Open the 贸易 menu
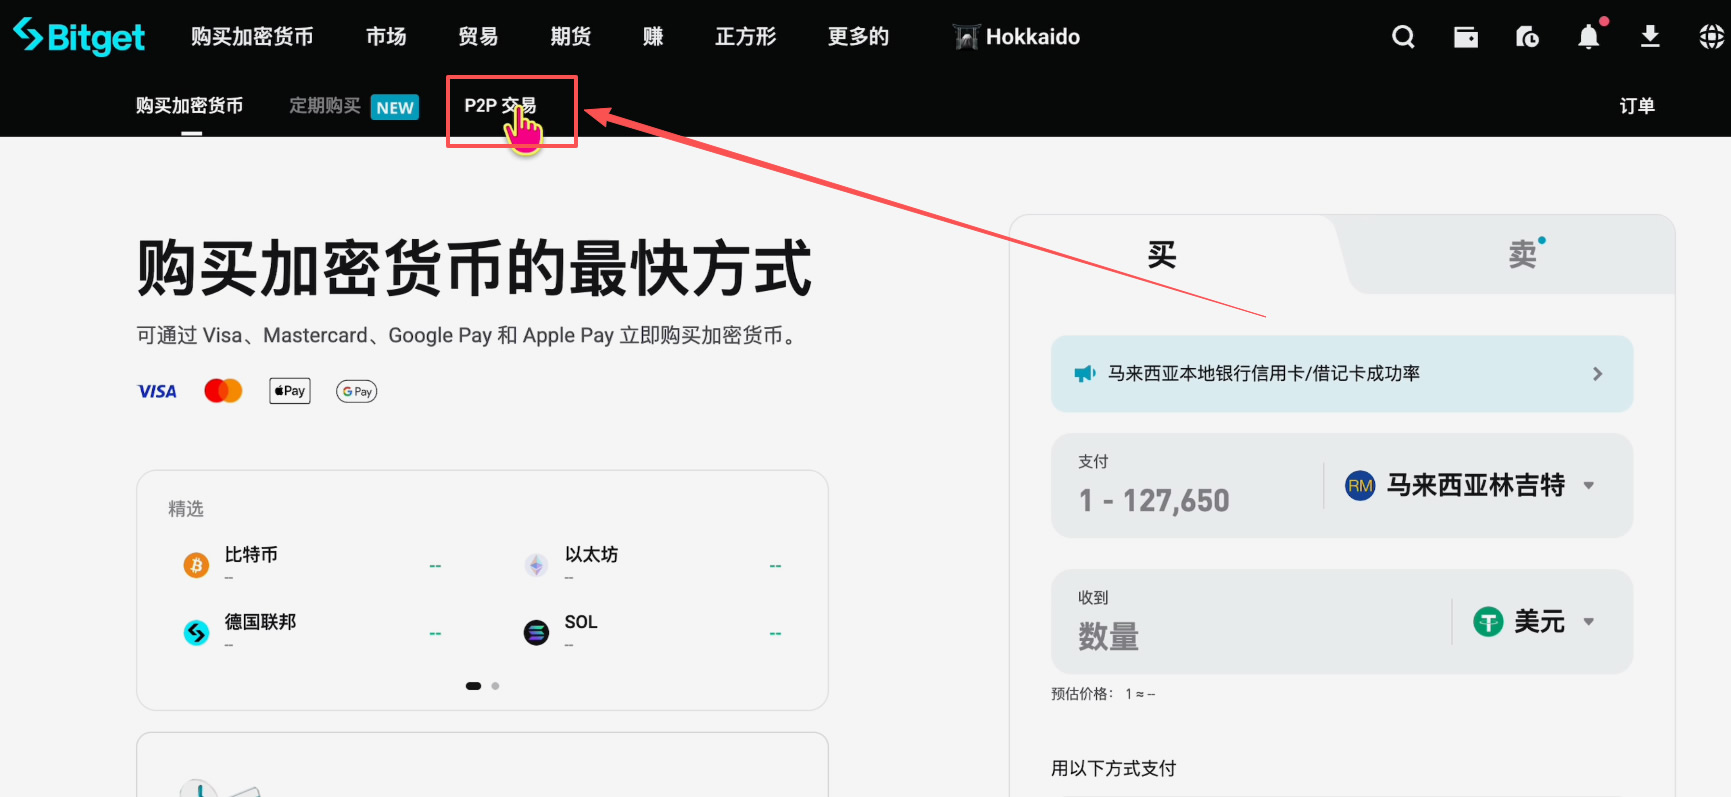1731x797 pixels. [478, 37]
